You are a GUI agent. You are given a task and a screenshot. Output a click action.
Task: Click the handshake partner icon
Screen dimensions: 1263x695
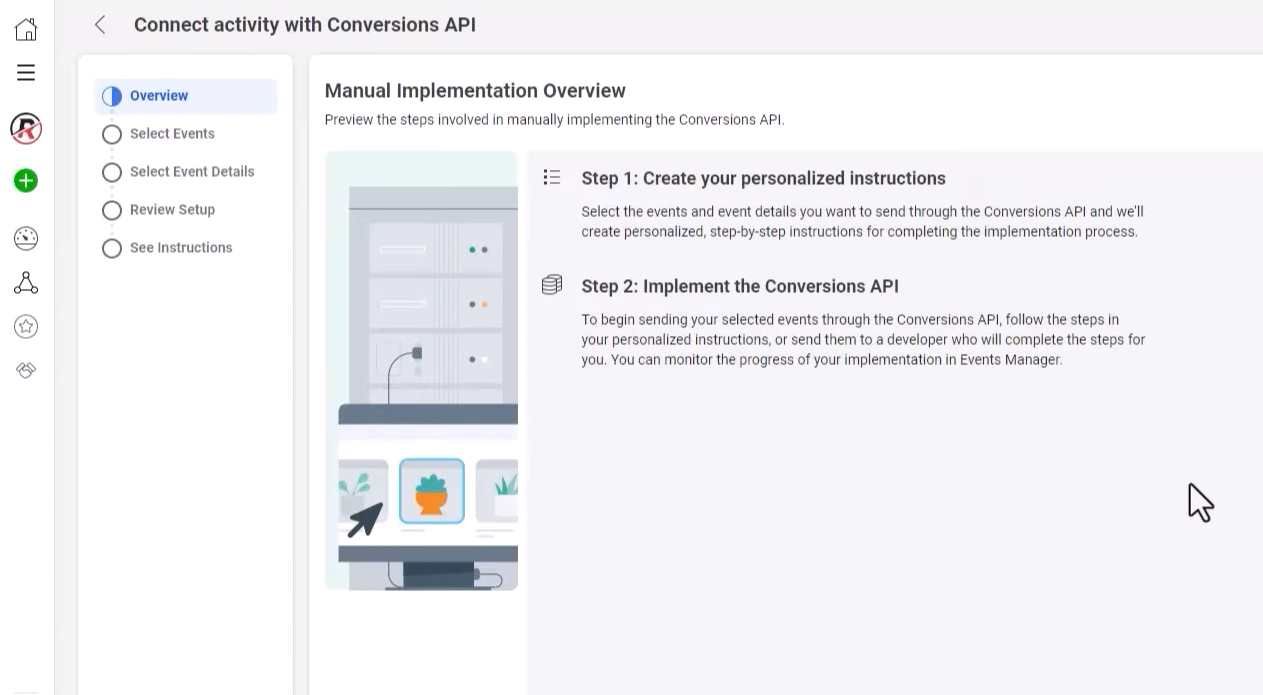coord(26,370)
